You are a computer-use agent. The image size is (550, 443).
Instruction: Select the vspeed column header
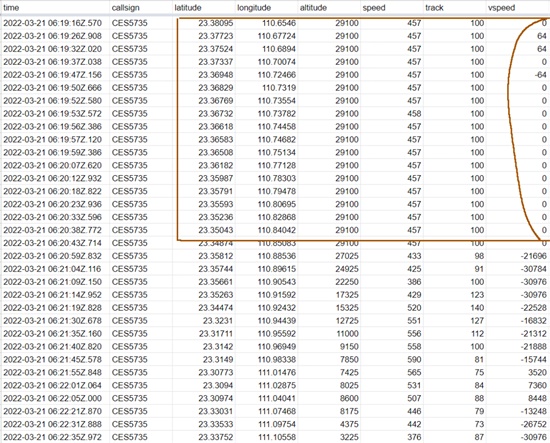pos(518,8)
